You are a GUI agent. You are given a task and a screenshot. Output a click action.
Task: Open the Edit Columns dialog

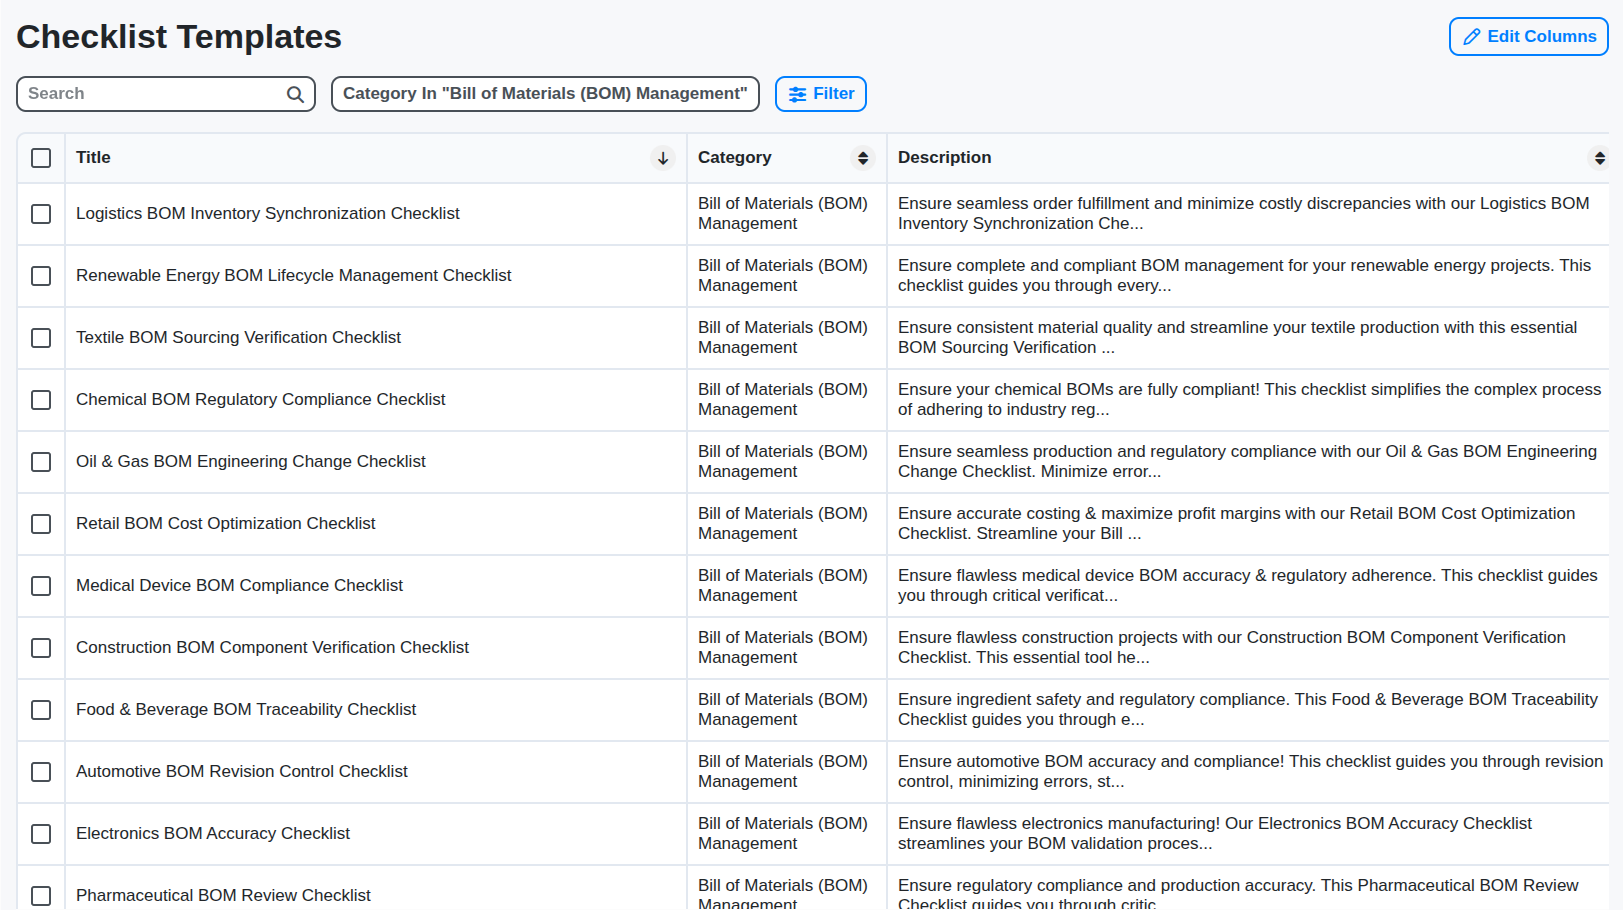(x=1528, y=36)
